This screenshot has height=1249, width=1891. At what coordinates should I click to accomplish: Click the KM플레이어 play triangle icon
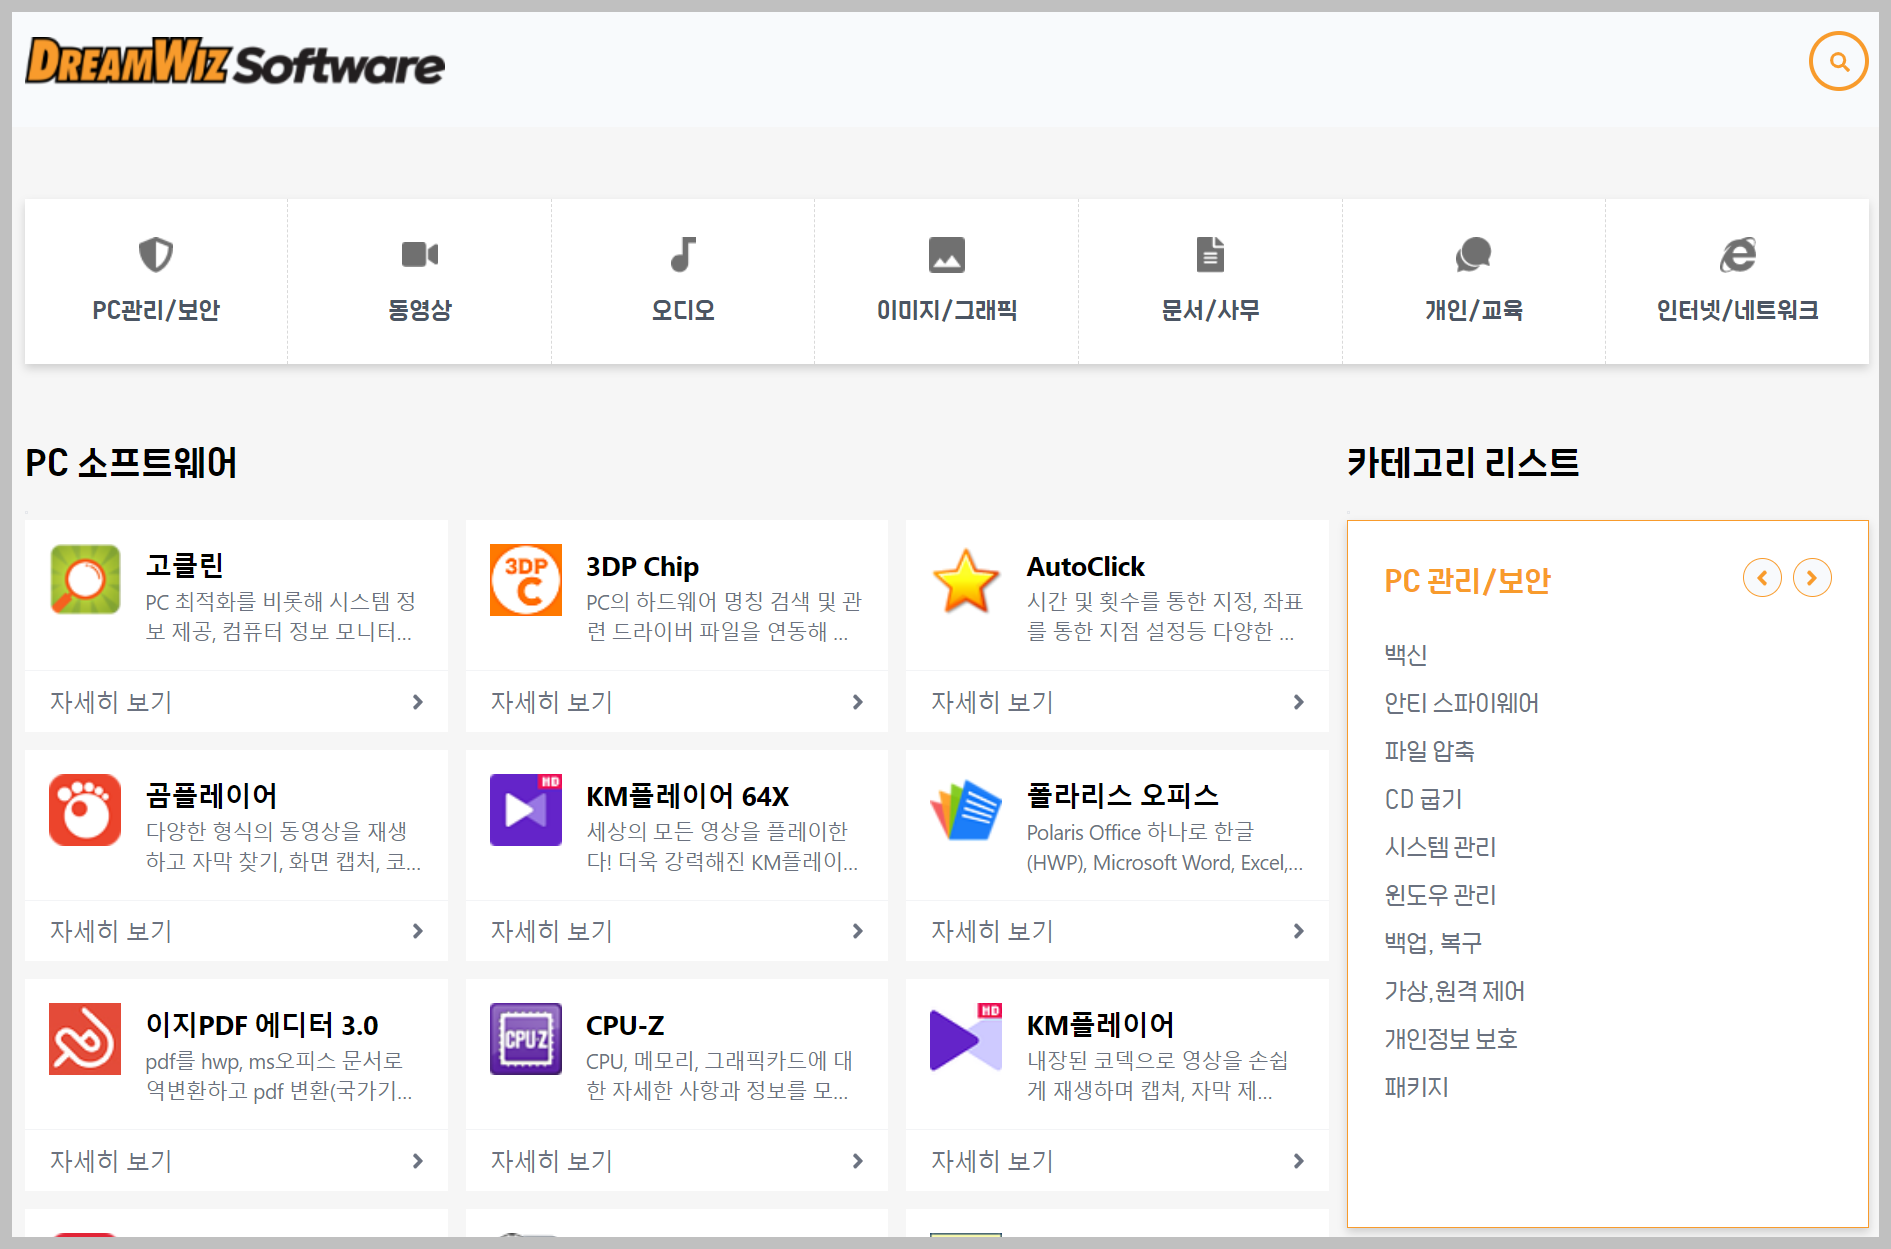point(966,1039)
